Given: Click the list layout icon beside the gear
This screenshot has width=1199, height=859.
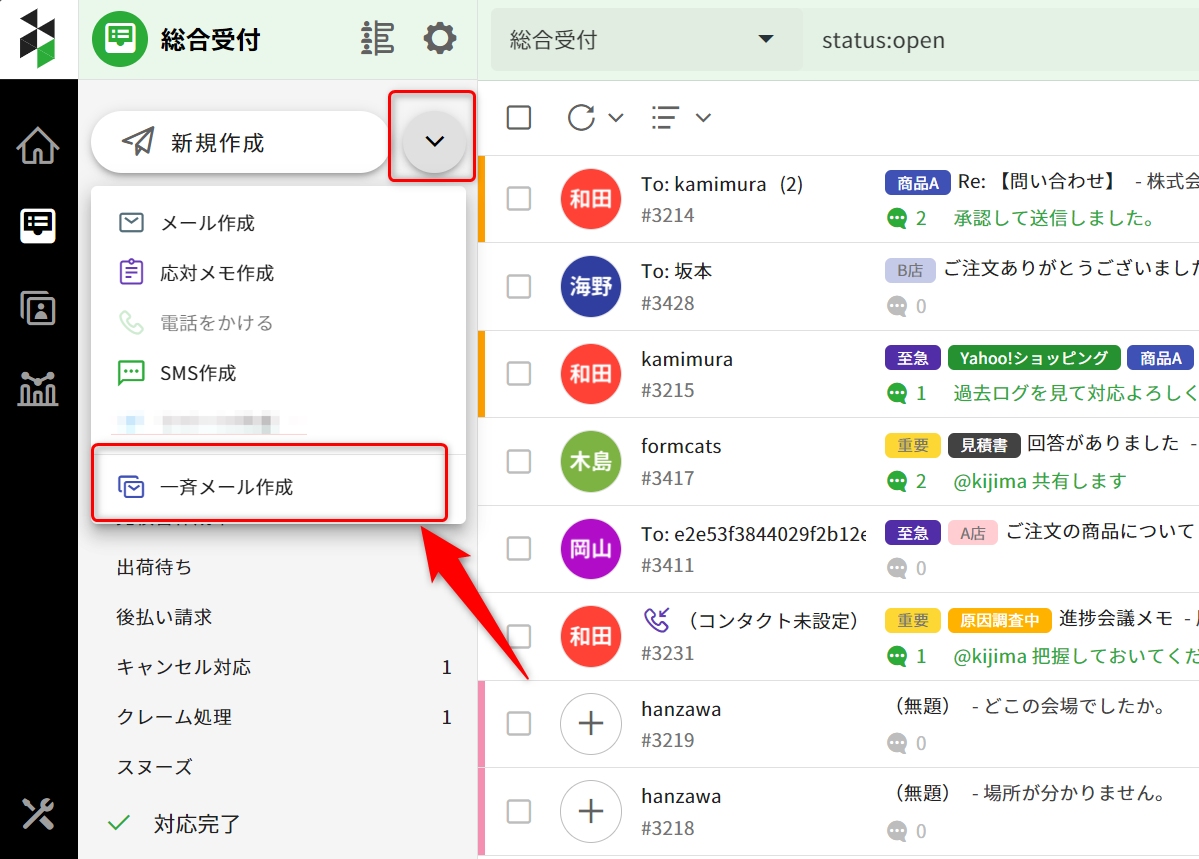Looking at the screenshot, I should pyautogui.click(x=377, y=39).
